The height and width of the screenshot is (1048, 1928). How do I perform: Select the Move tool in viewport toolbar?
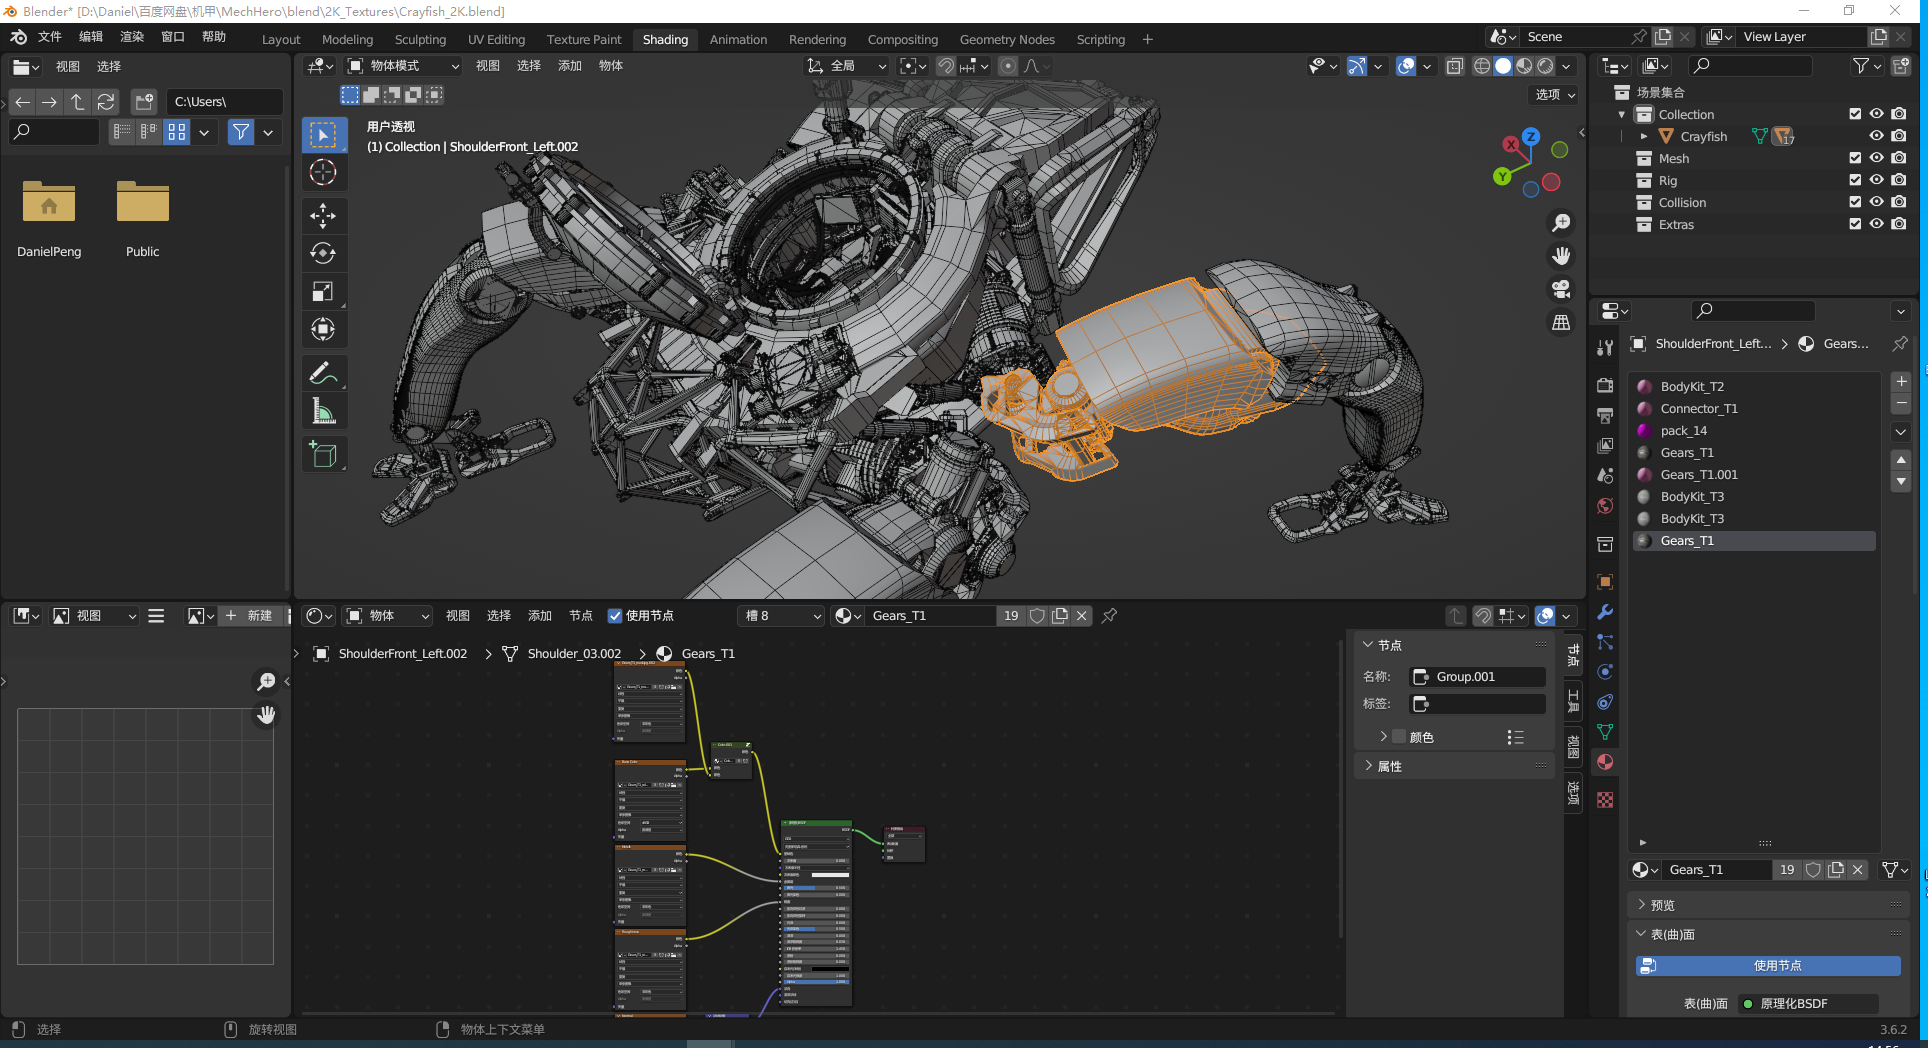coord(323,215)
